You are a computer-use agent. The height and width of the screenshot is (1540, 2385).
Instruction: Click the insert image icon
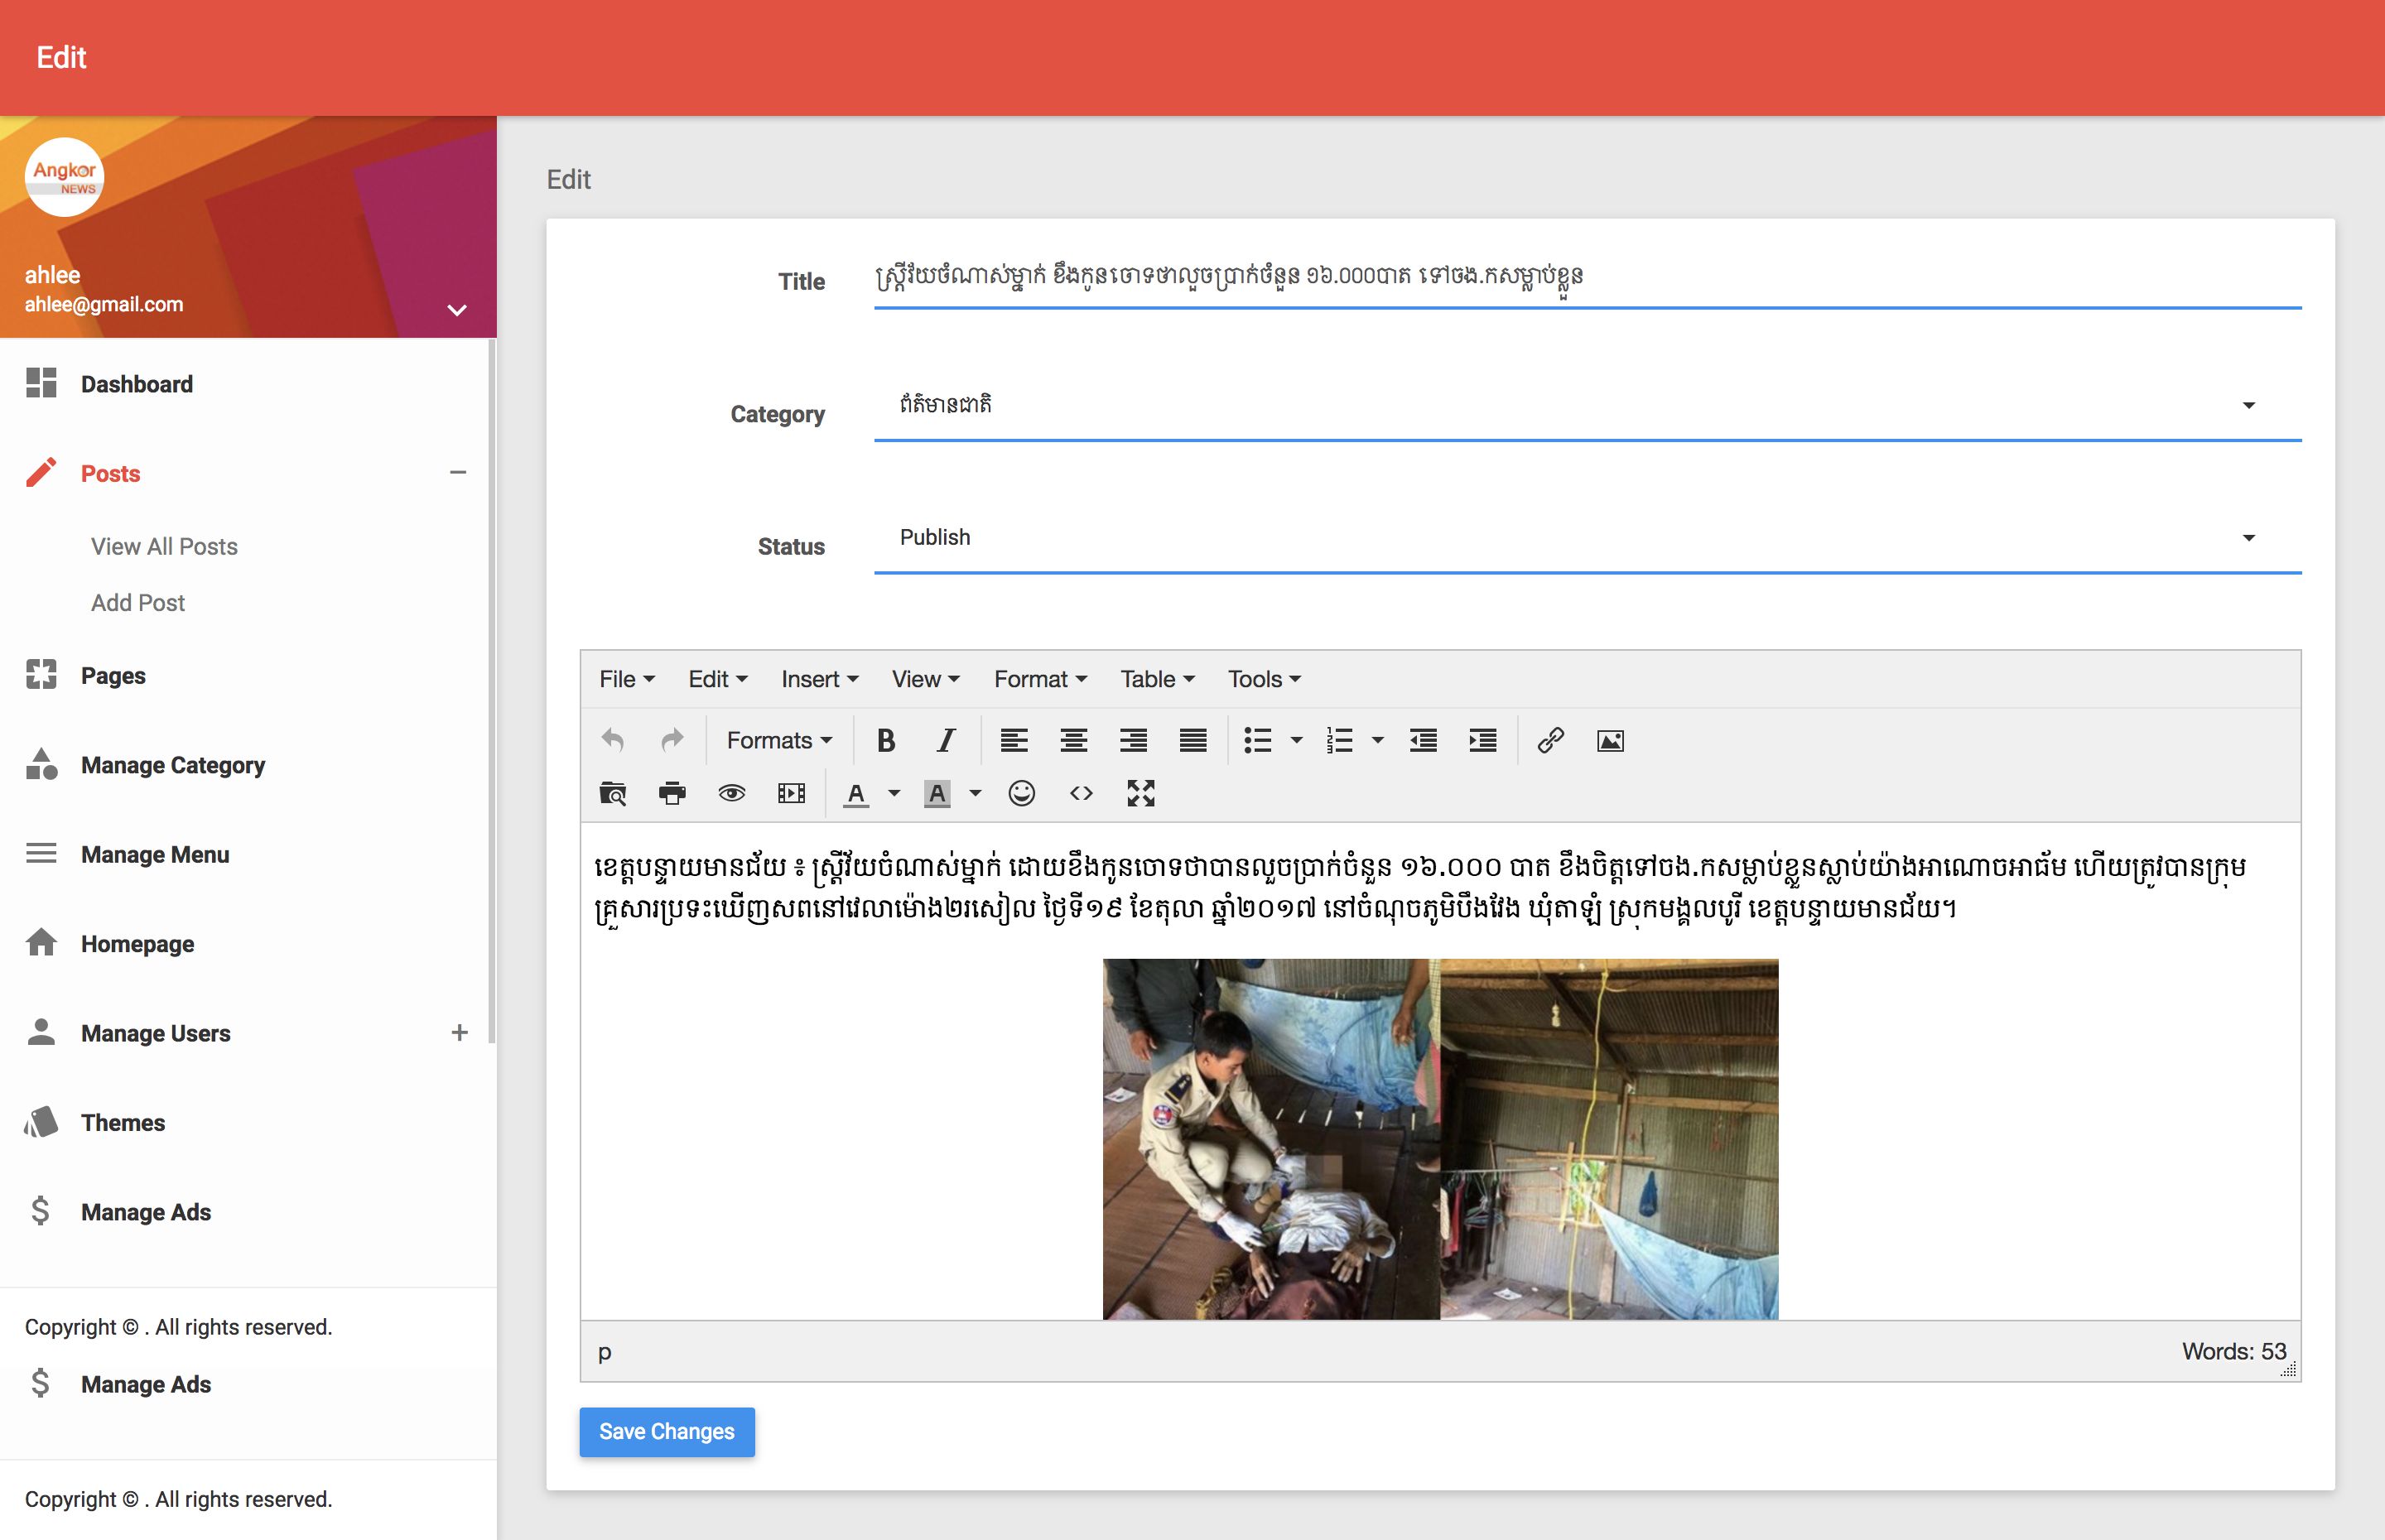(x=1610, y=741)
